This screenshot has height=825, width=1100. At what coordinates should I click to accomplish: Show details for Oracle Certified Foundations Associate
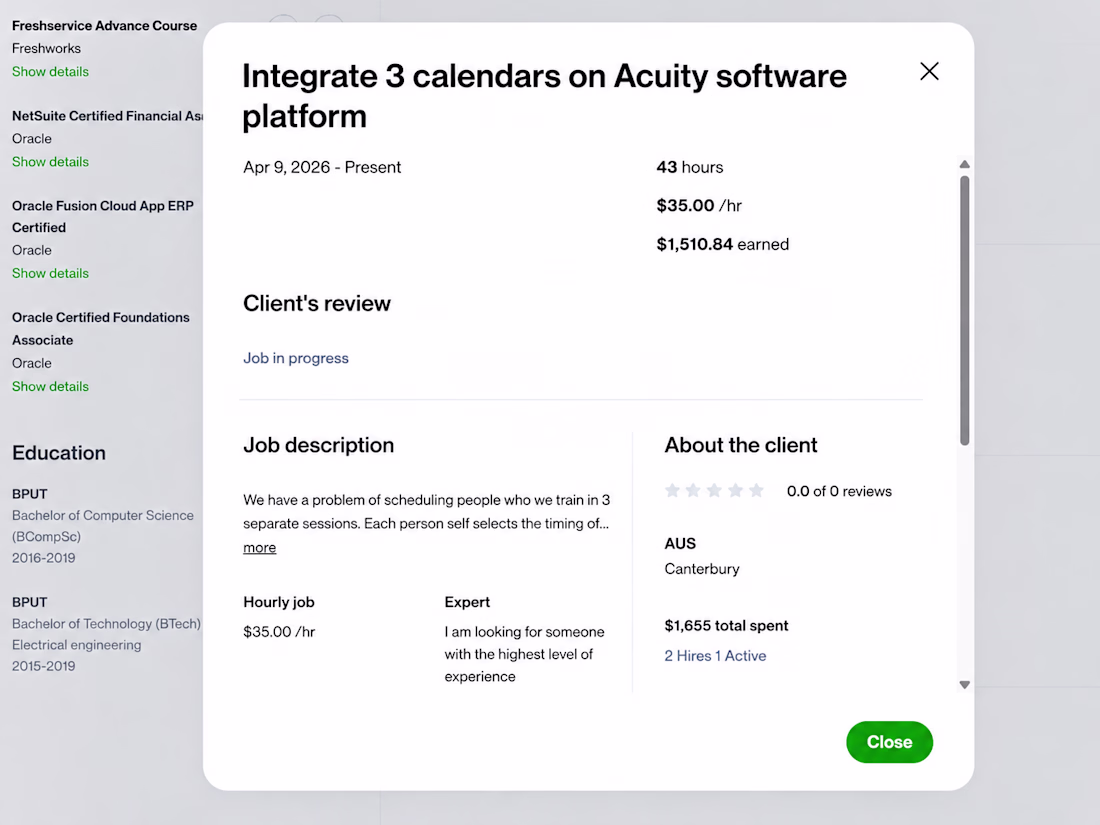[51, 387]
